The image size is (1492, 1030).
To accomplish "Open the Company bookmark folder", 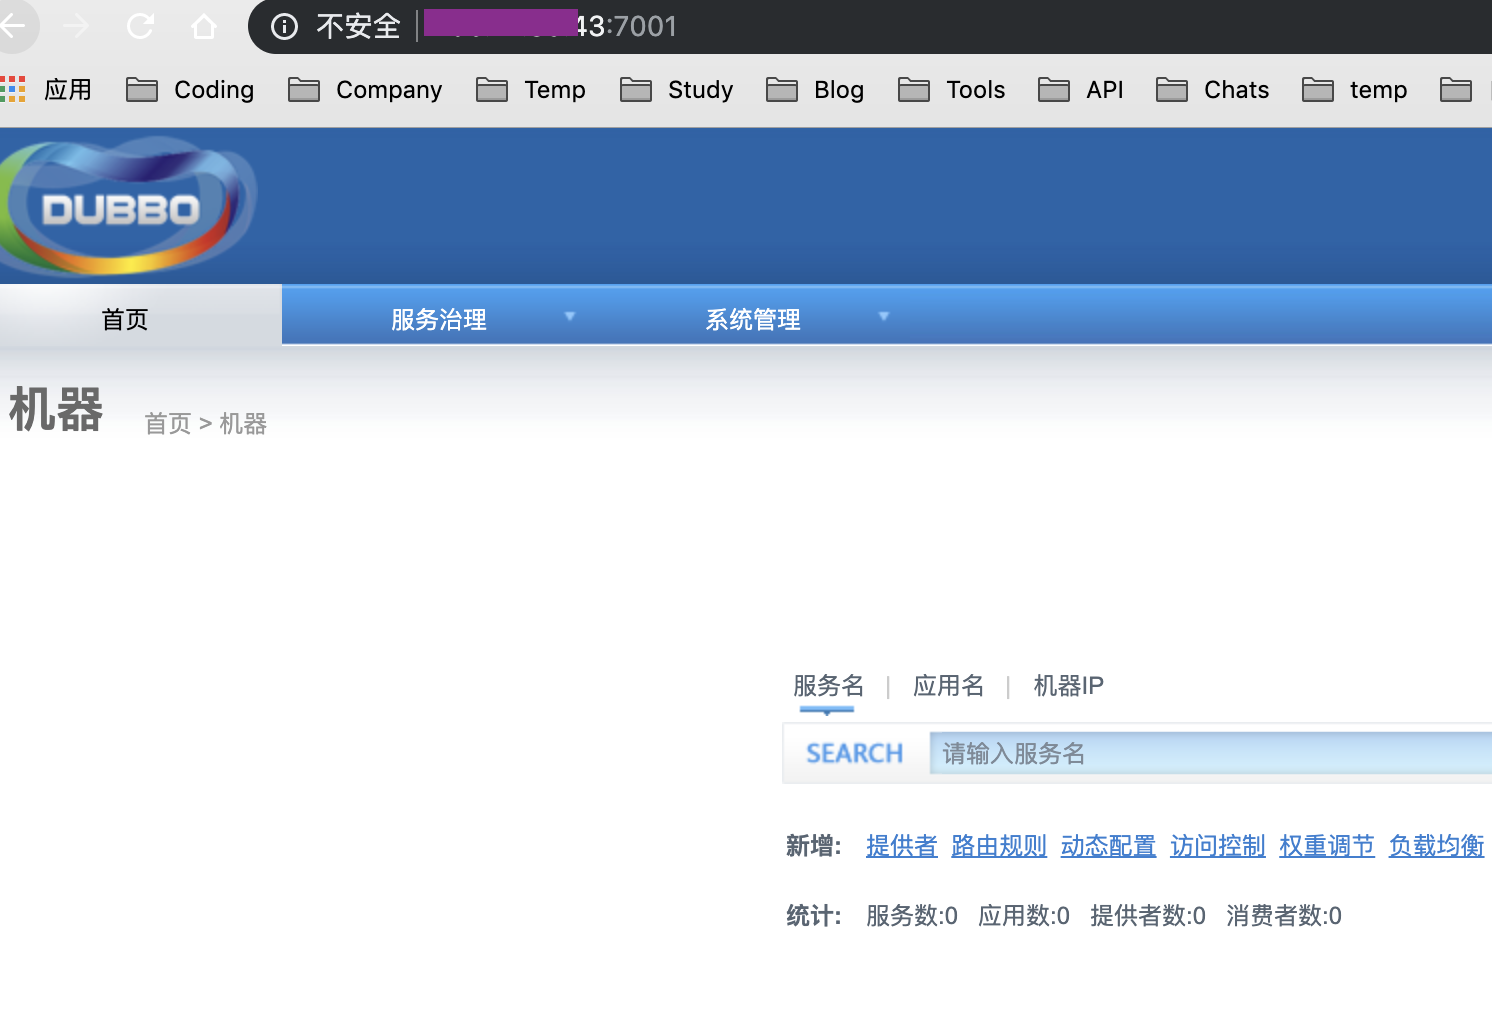I will point(365,90).
